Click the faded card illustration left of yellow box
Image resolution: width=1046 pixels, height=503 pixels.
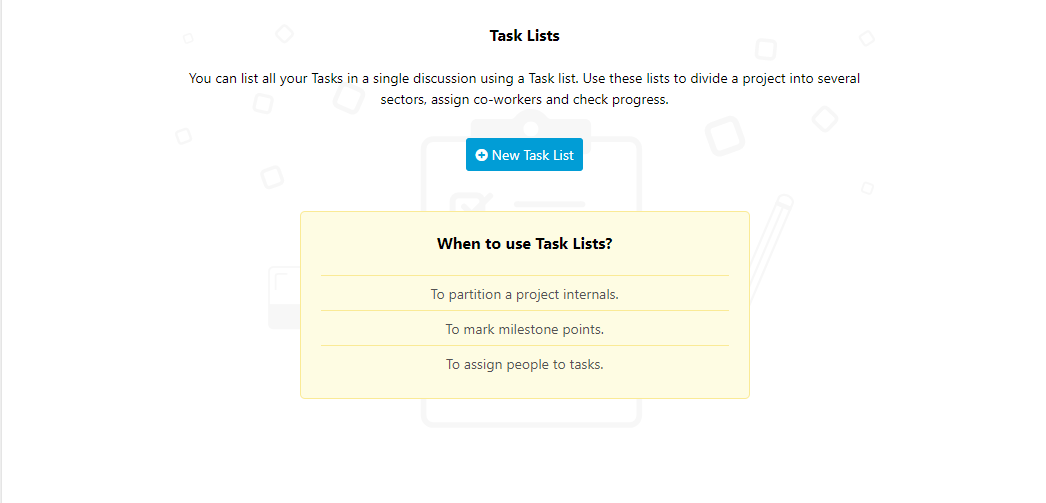coord(284,297)
